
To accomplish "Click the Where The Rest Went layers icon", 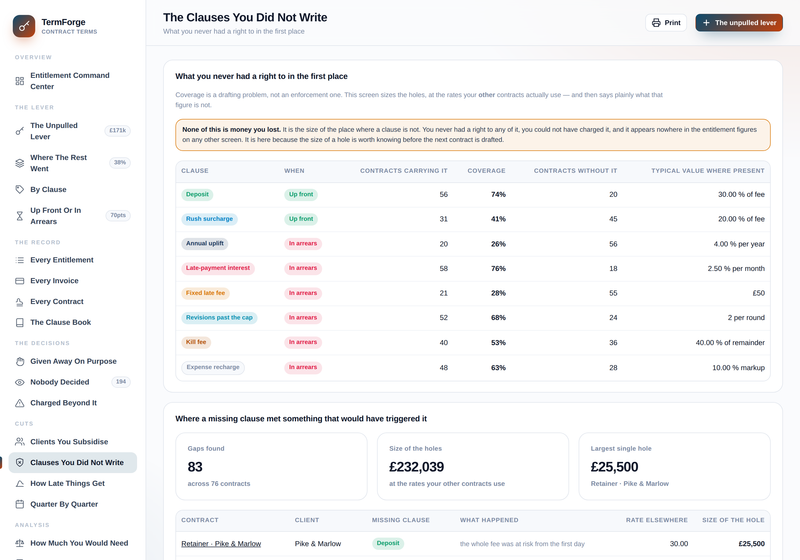I will pyautogui.click(x=19, y=163).
